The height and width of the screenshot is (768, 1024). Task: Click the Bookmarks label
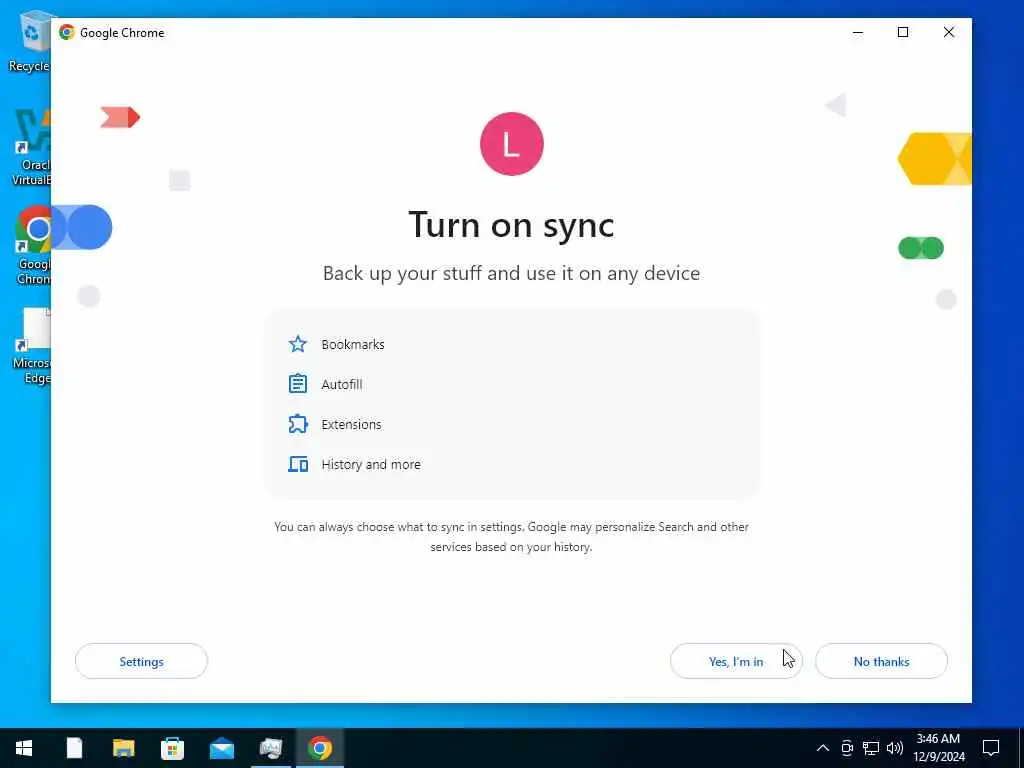tap(353, 344)
